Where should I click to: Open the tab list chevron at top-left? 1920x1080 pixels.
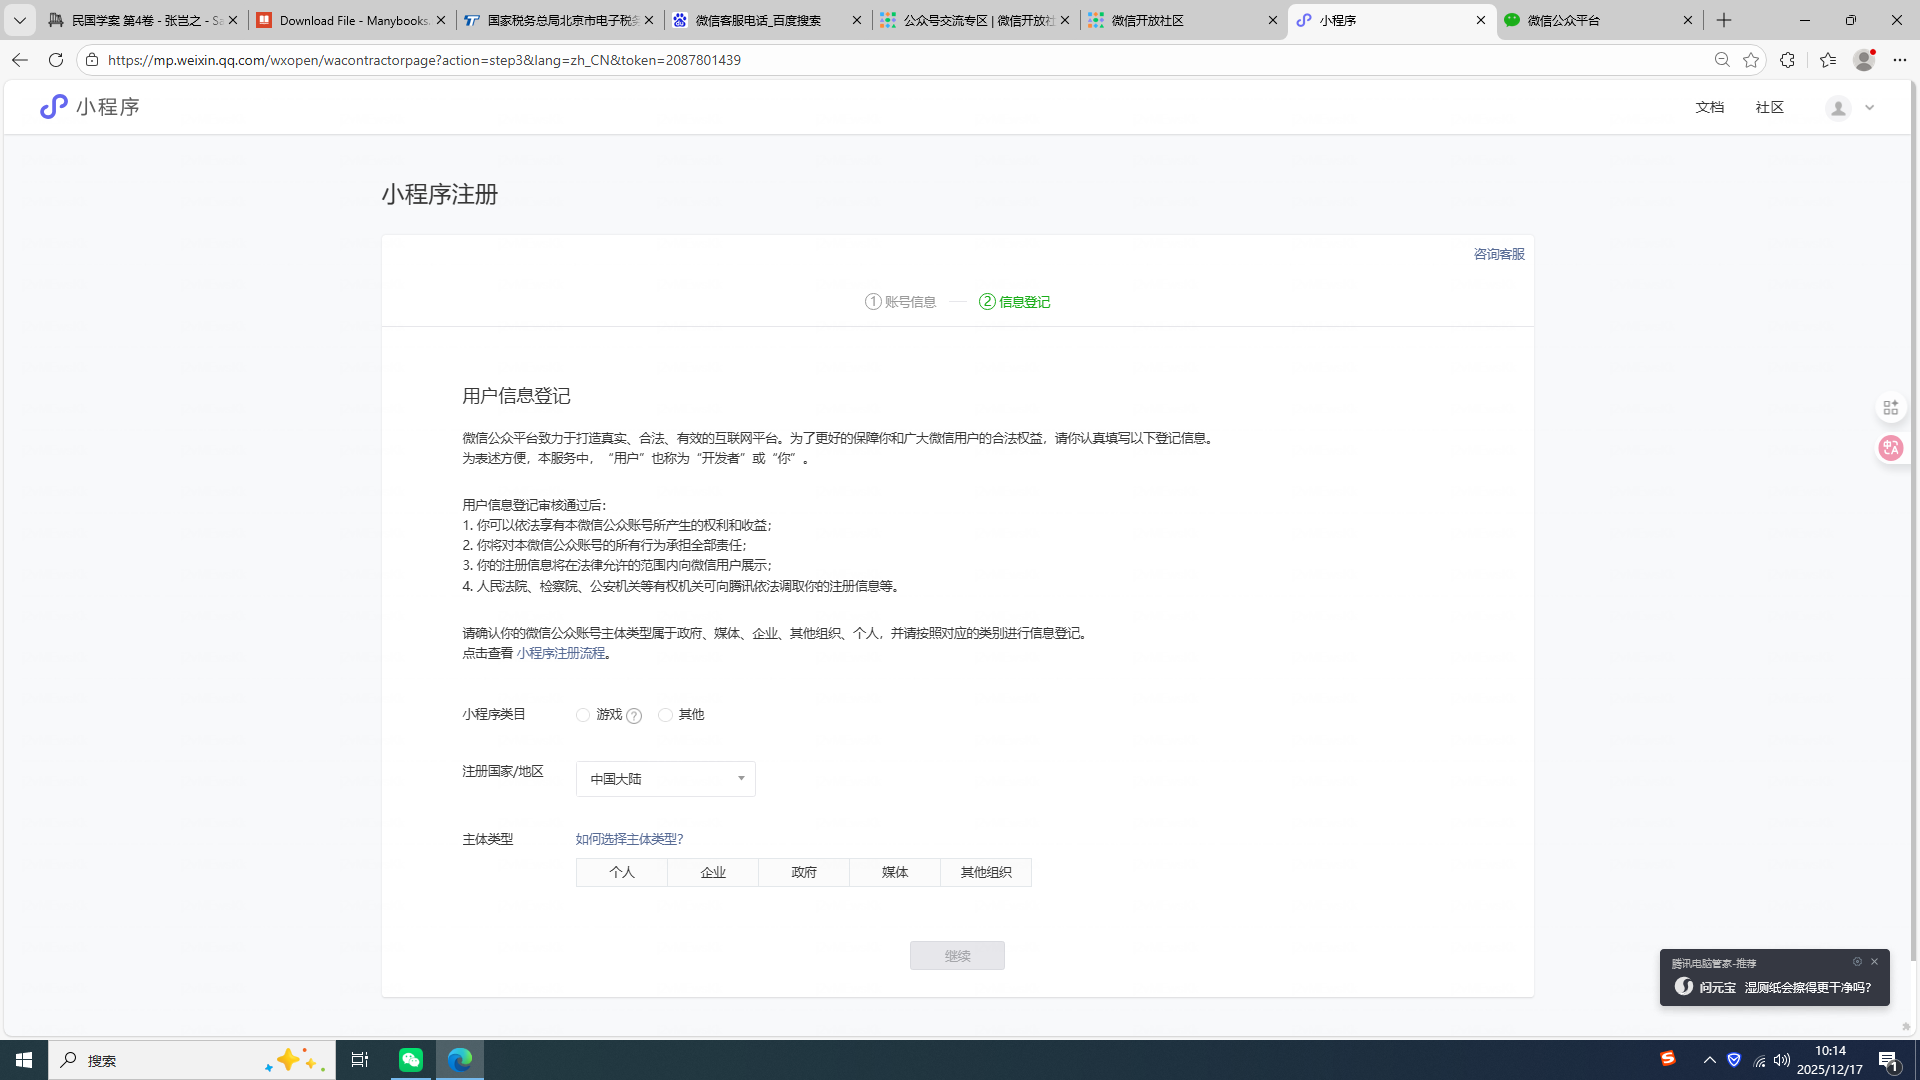pos(19,20)
